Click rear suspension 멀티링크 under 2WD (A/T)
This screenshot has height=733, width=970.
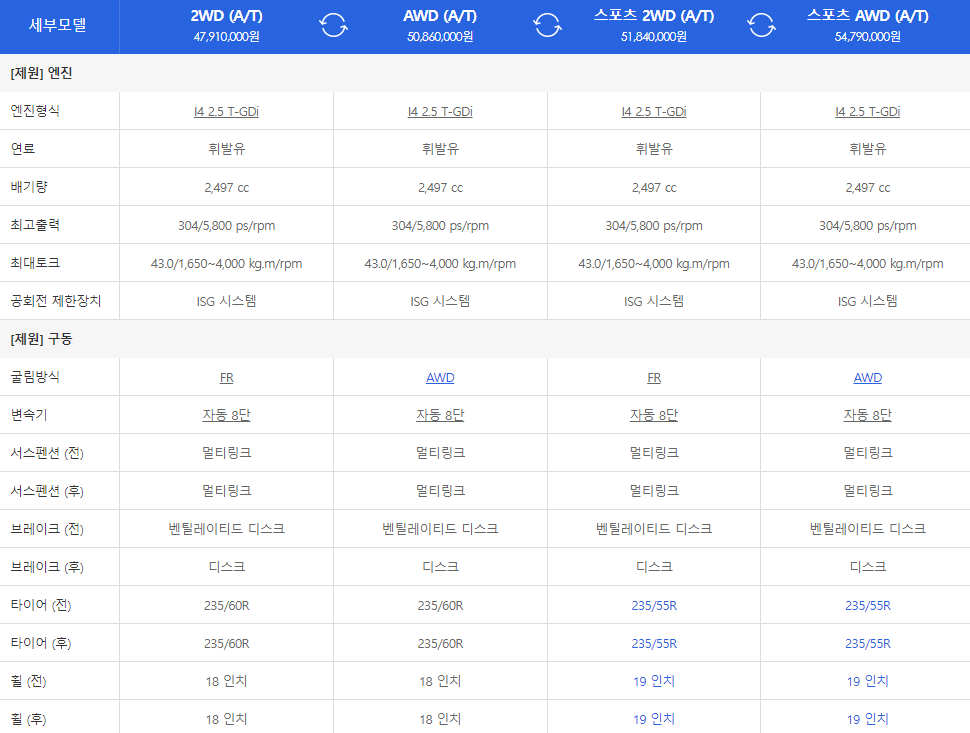(x=226, y=491)
